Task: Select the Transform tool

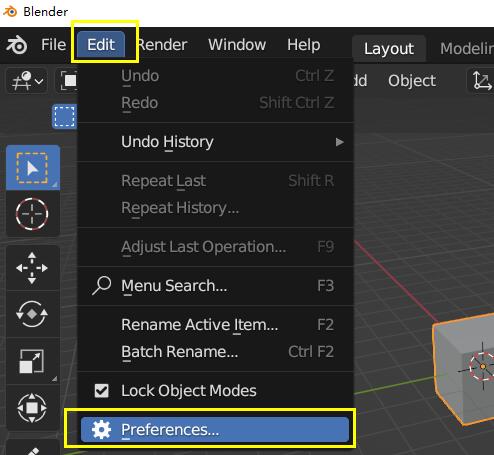Action: 32,407
